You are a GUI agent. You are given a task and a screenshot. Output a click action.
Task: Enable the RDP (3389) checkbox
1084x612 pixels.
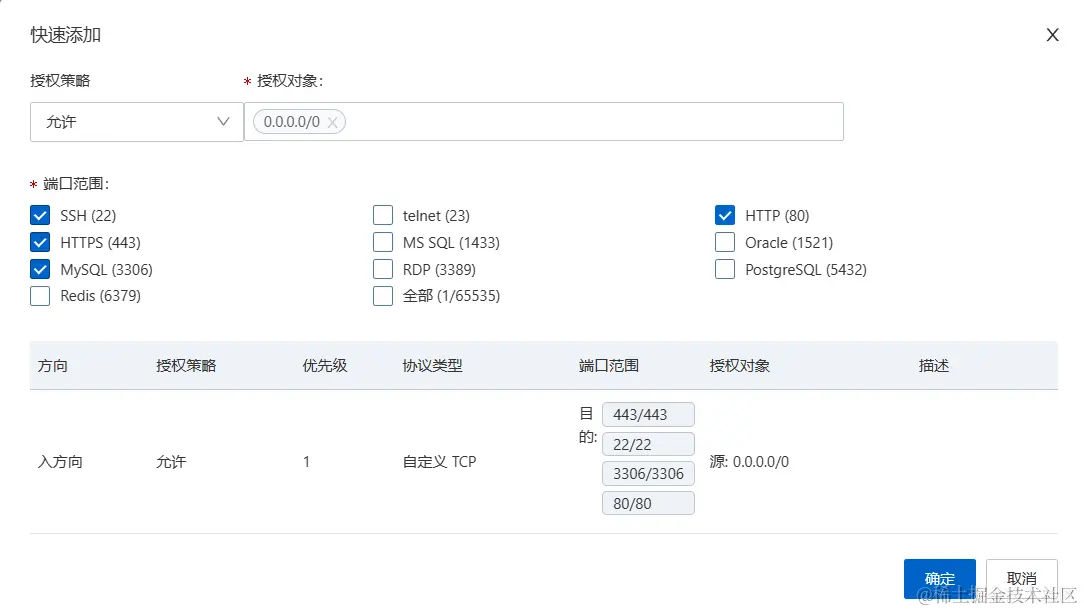point(383,269)
